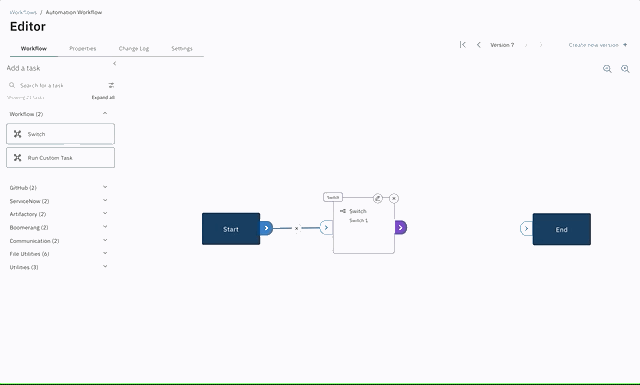Click Create new version button
The image size is (640, 385).
tap(598, 45)
